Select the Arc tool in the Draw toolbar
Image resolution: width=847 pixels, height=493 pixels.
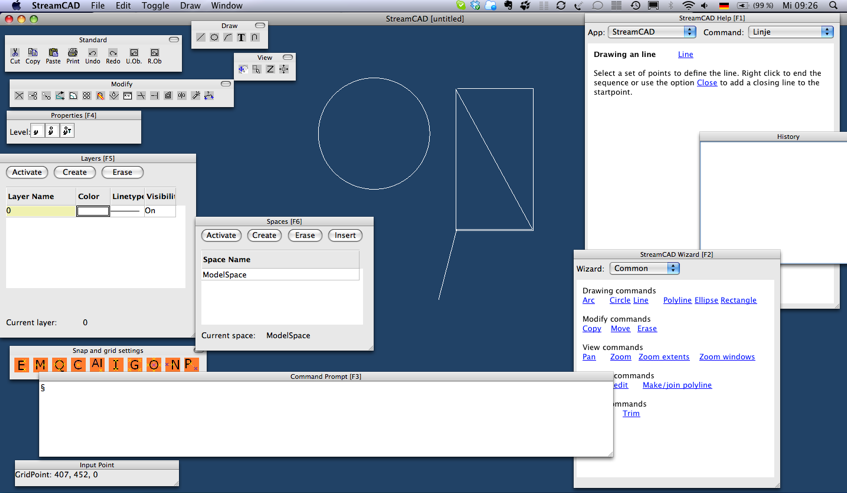228,37
